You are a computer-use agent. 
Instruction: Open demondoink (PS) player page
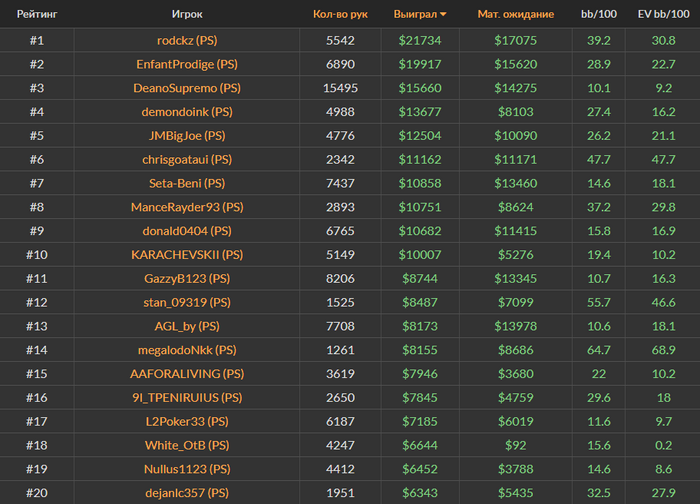187,112
